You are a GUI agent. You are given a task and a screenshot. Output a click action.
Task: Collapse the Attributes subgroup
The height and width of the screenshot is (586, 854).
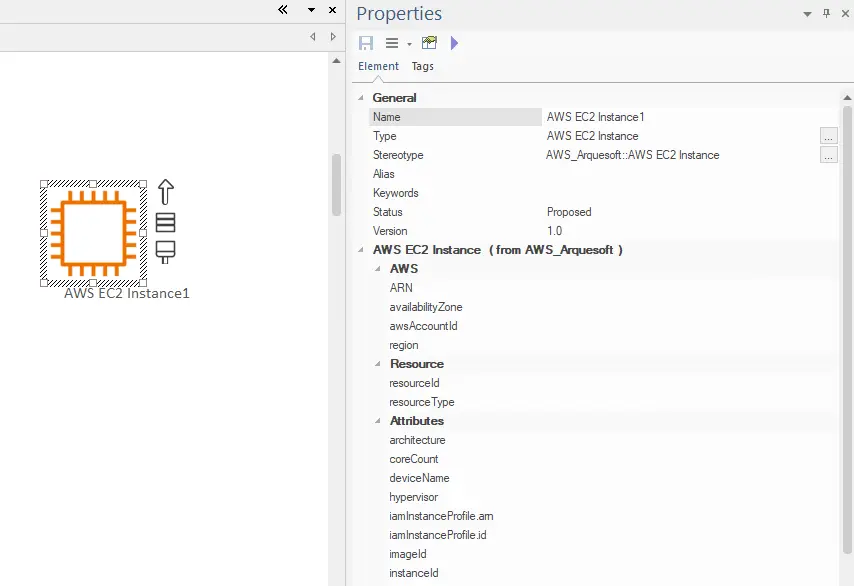pos(377,421)
